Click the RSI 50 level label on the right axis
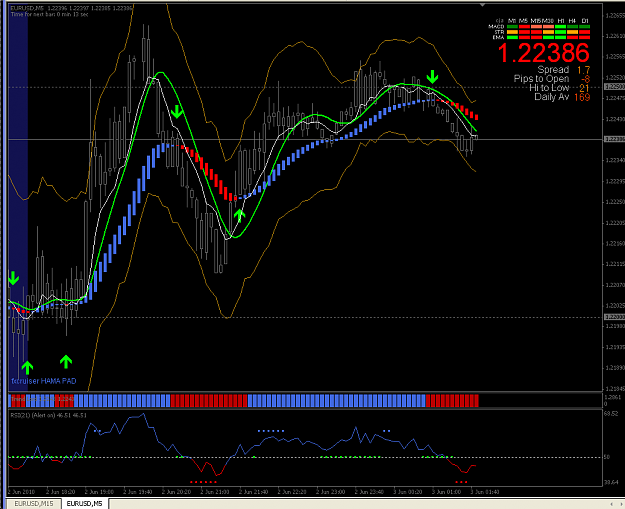This screenshot has height=509, width=625. point(607,457)
